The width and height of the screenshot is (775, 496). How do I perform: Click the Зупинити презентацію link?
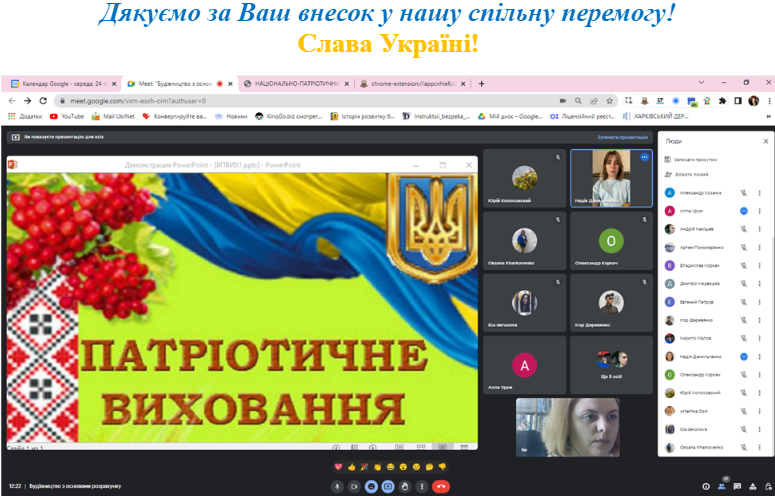623,136
